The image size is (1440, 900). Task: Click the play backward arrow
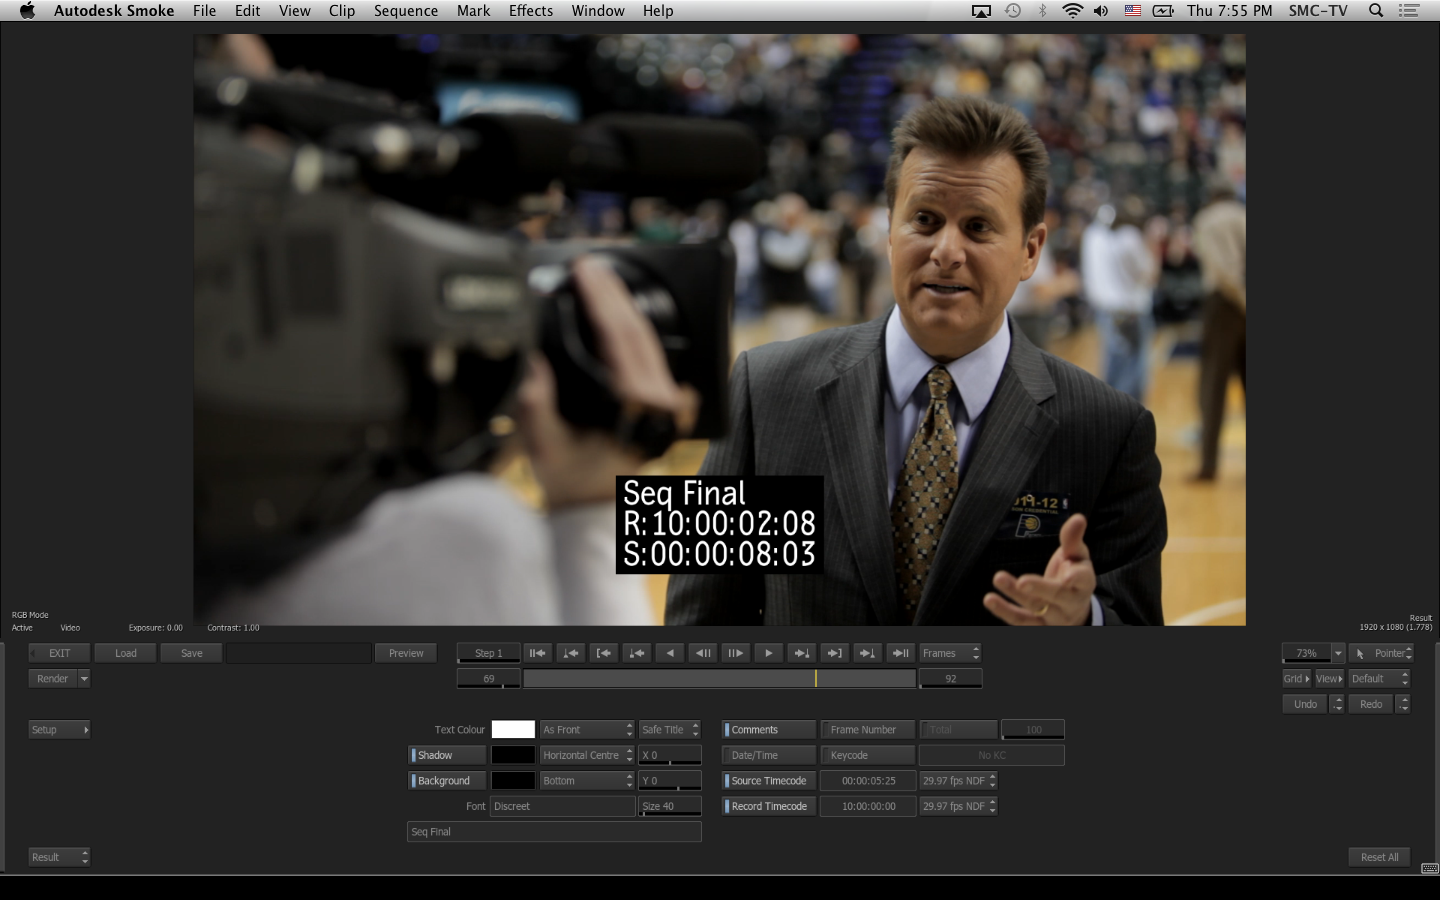point(670,653)
